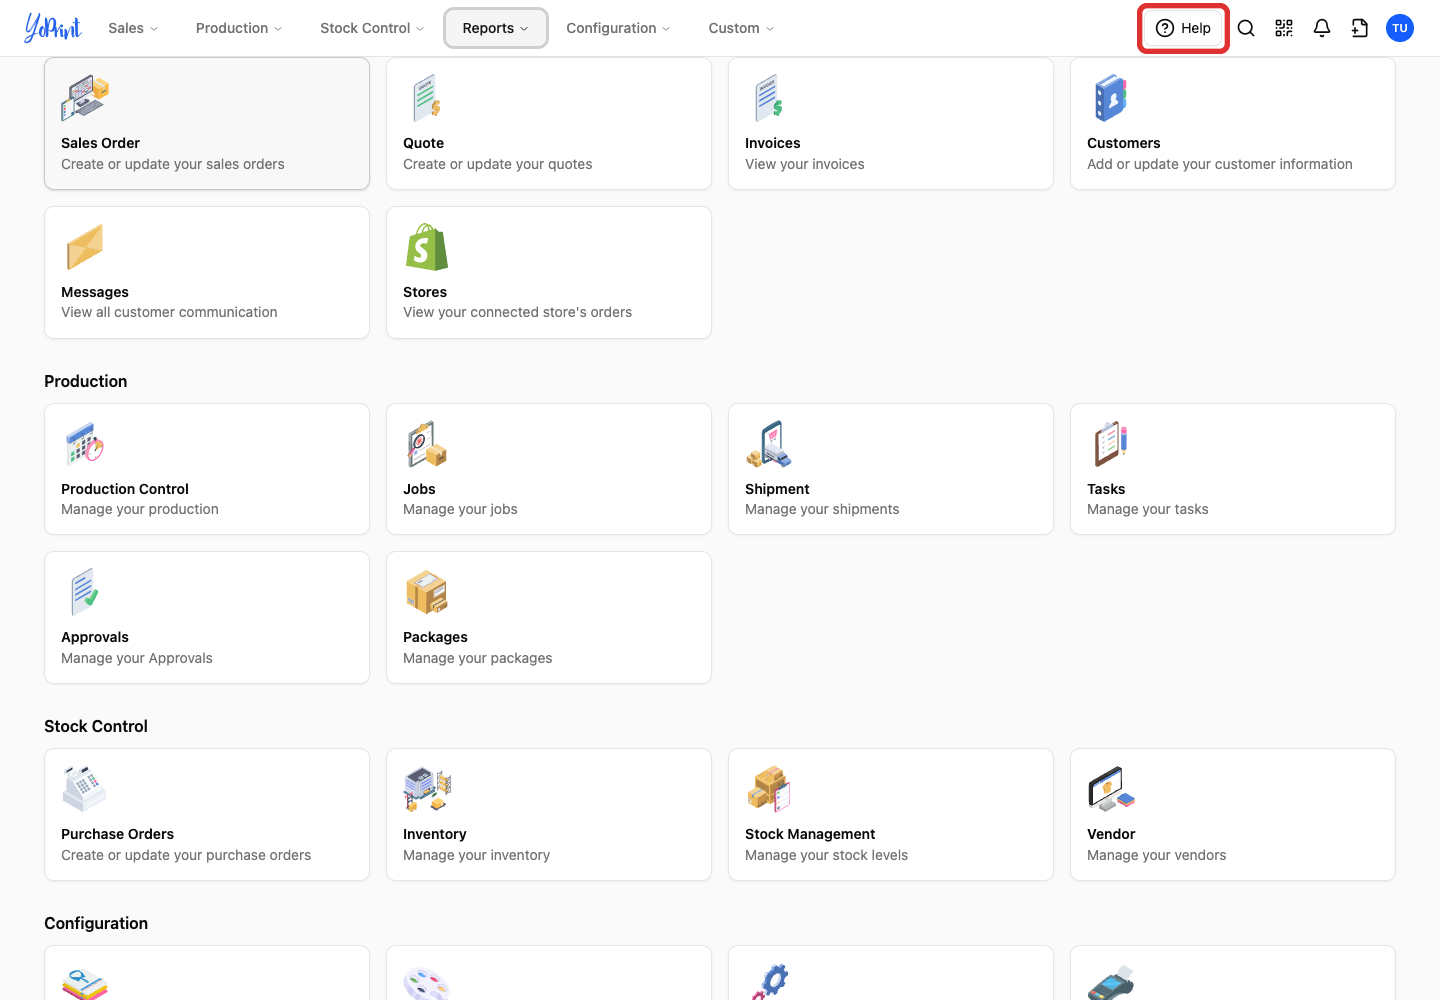
Task: Click the new document icon in header
Action: pos(1360,28)
